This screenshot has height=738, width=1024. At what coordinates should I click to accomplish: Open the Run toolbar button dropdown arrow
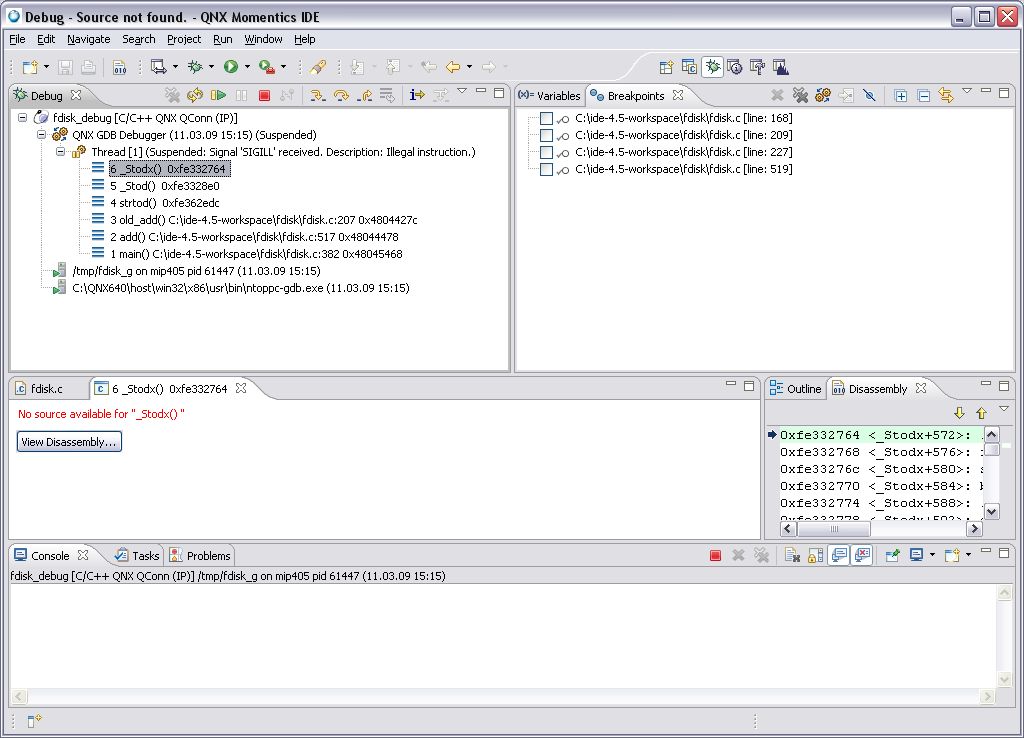[247, 68]
